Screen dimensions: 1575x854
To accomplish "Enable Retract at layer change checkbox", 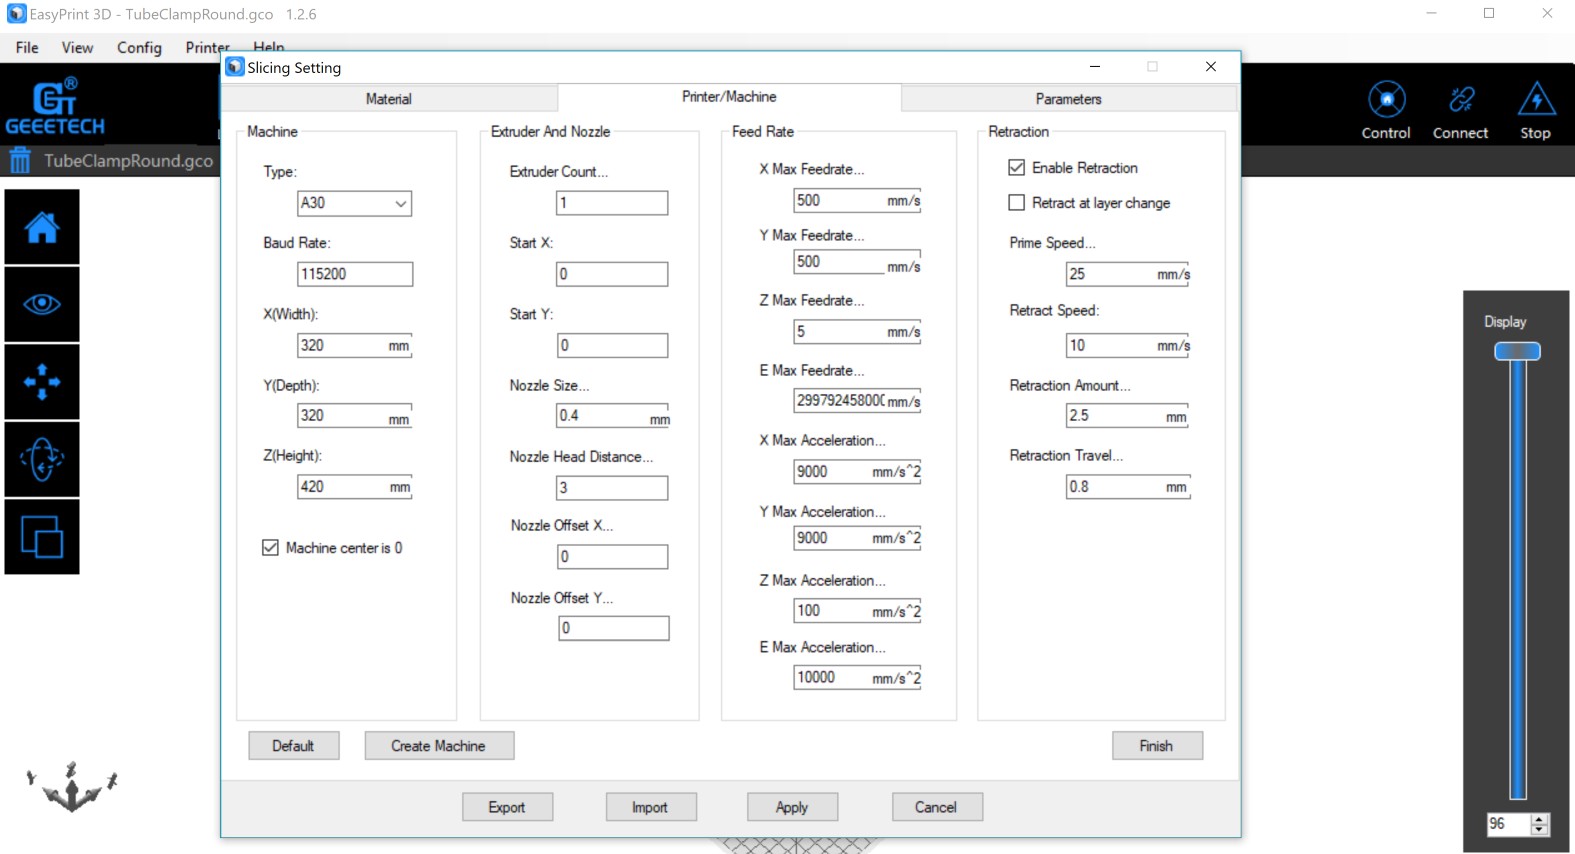I will (1017, 203).
